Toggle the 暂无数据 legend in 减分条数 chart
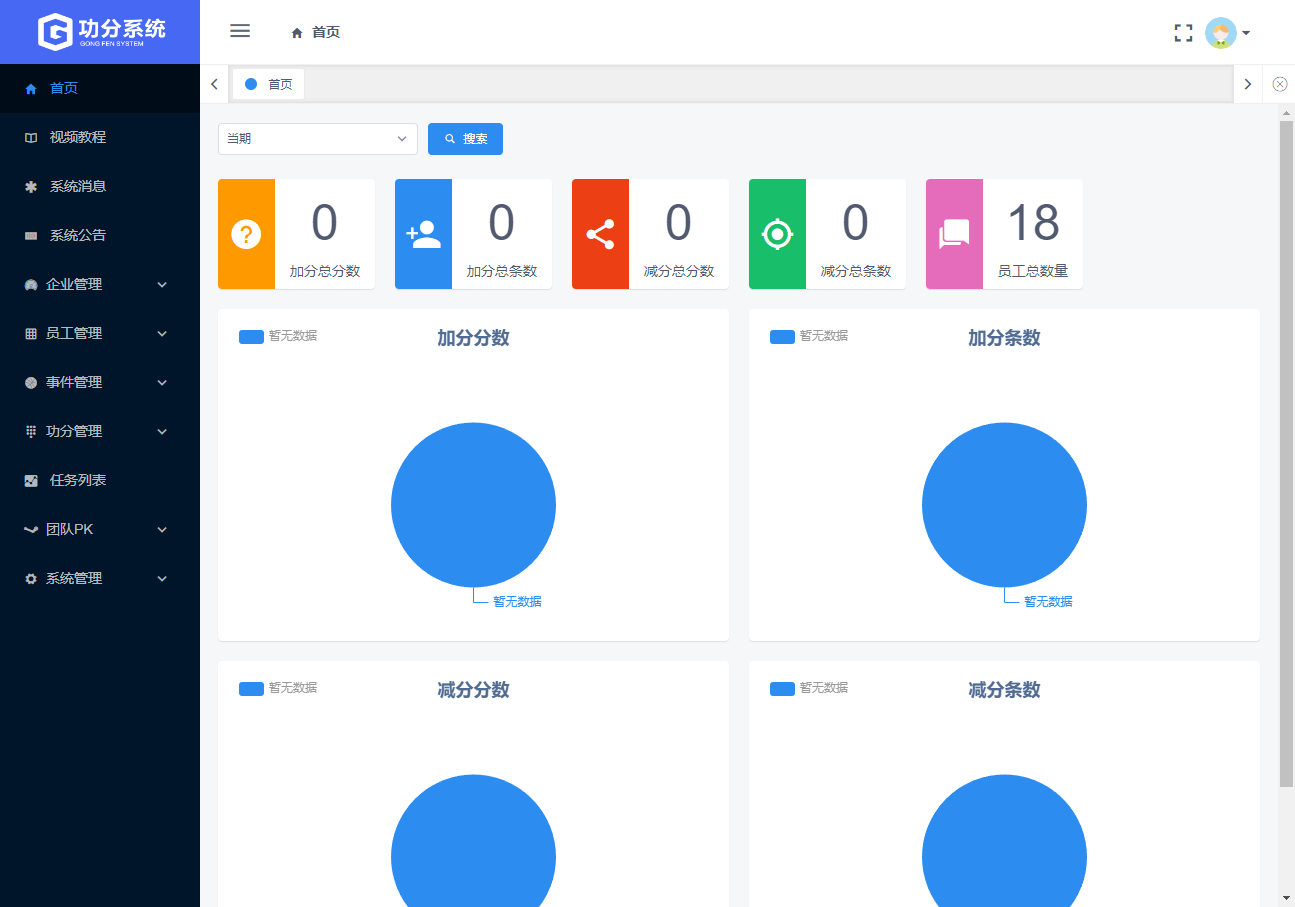This screenshot has height=907, width=1295. (x=809, y=688)
